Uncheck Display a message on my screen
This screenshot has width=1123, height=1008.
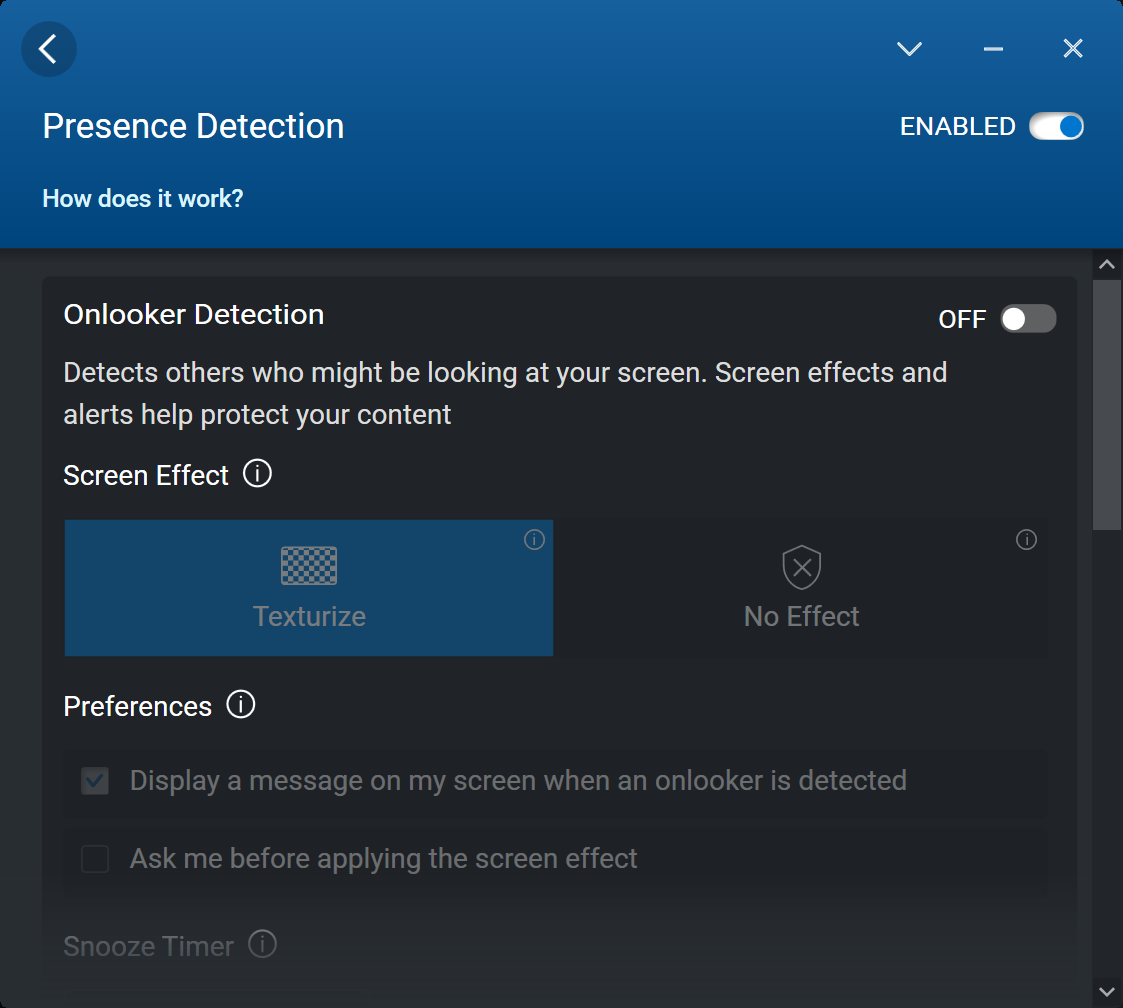point(95,781)
